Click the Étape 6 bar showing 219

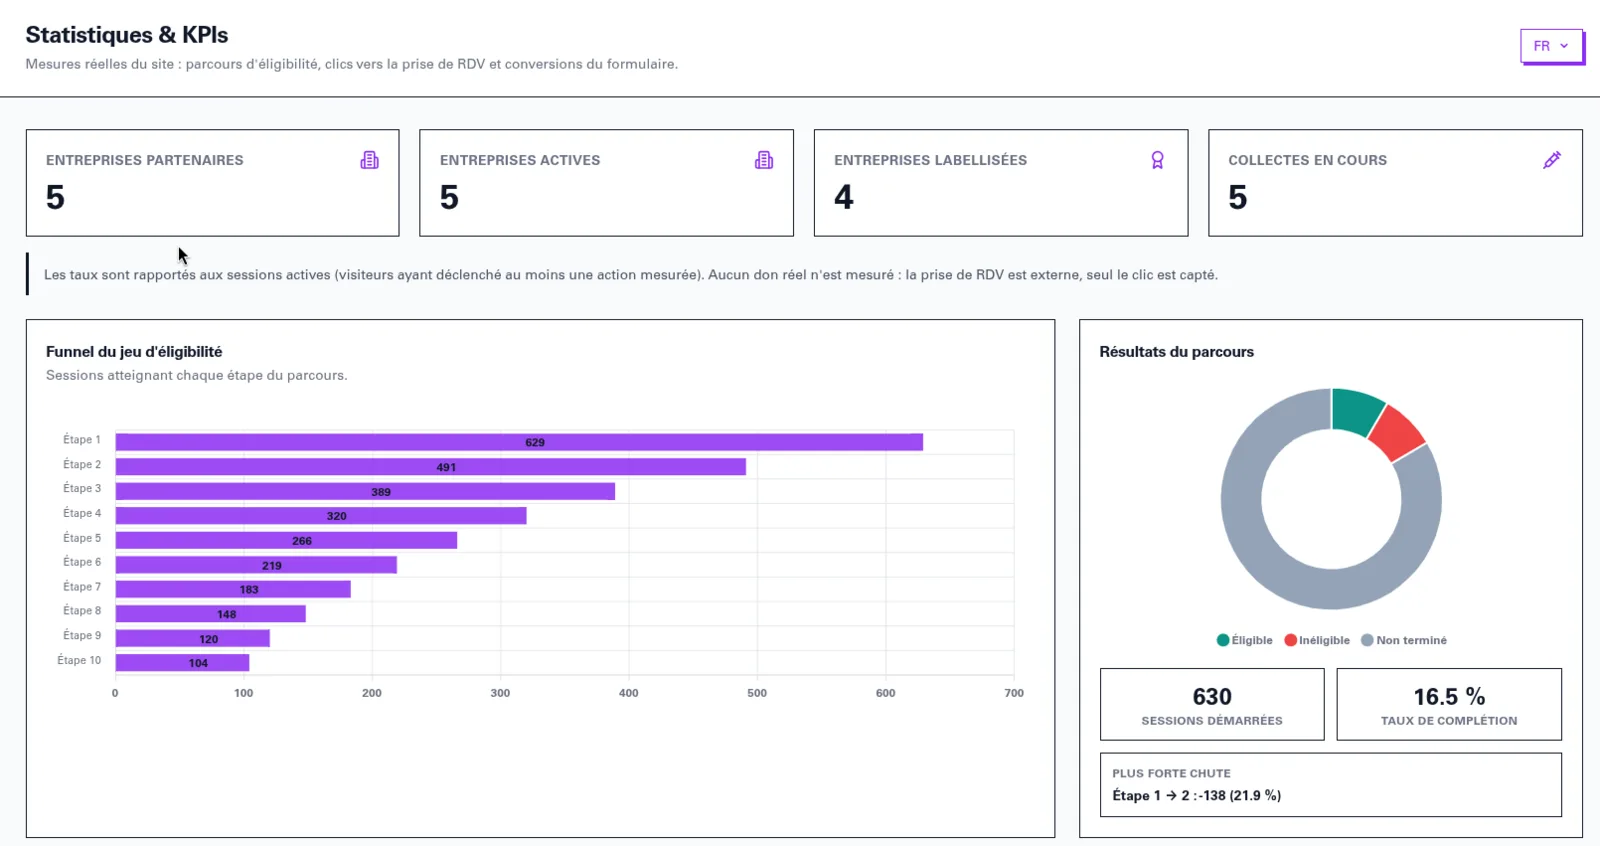pos(256,565)
